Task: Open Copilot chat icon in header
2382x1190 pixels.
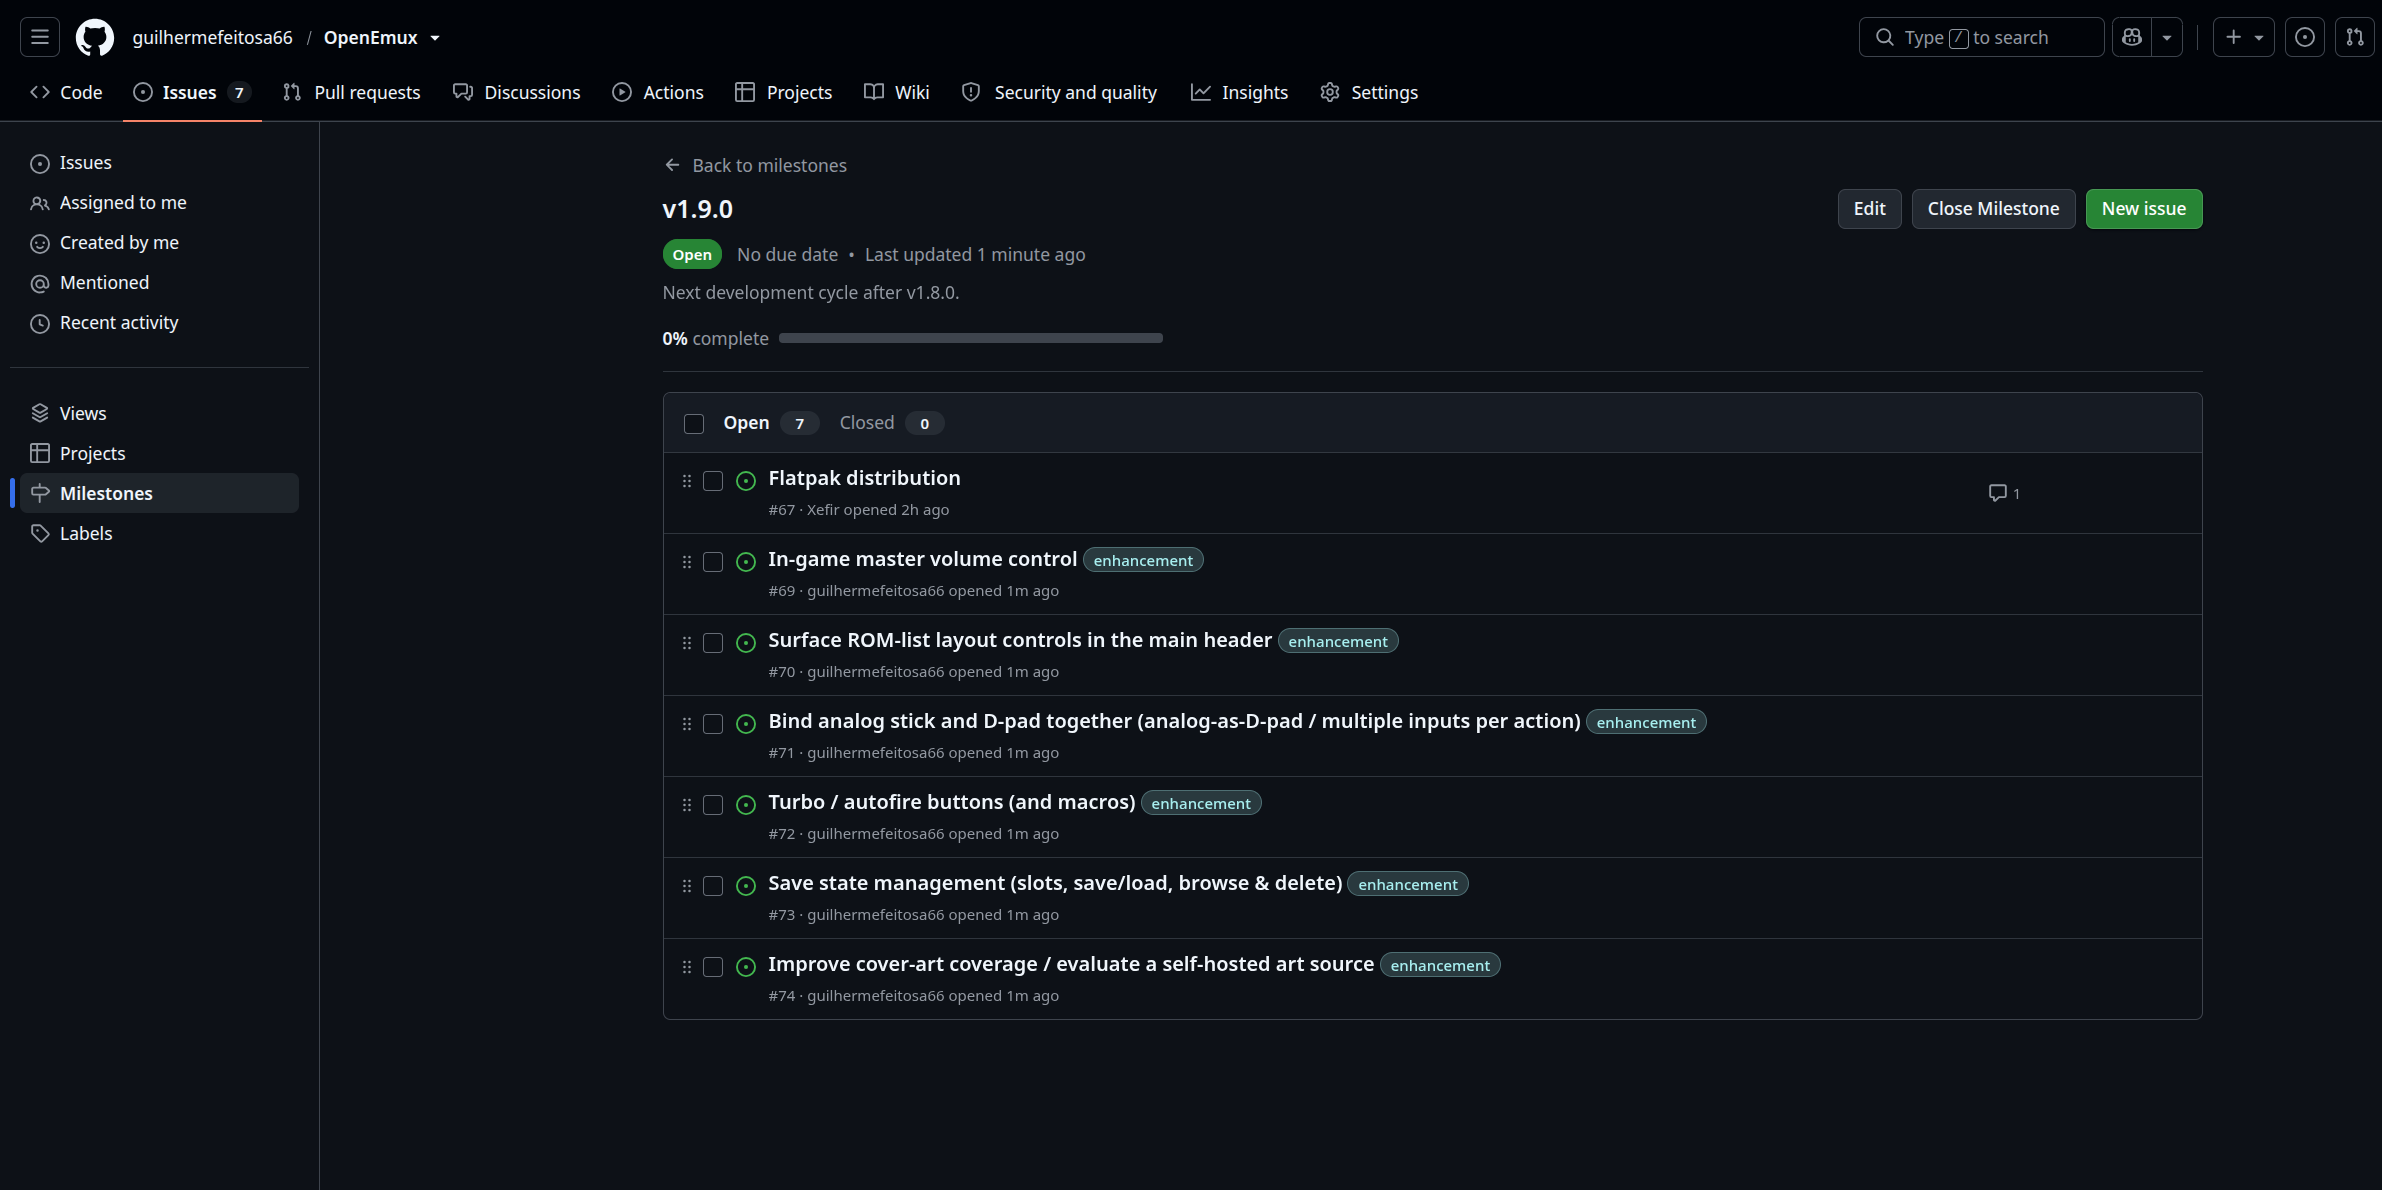Action: [2132, 37]
